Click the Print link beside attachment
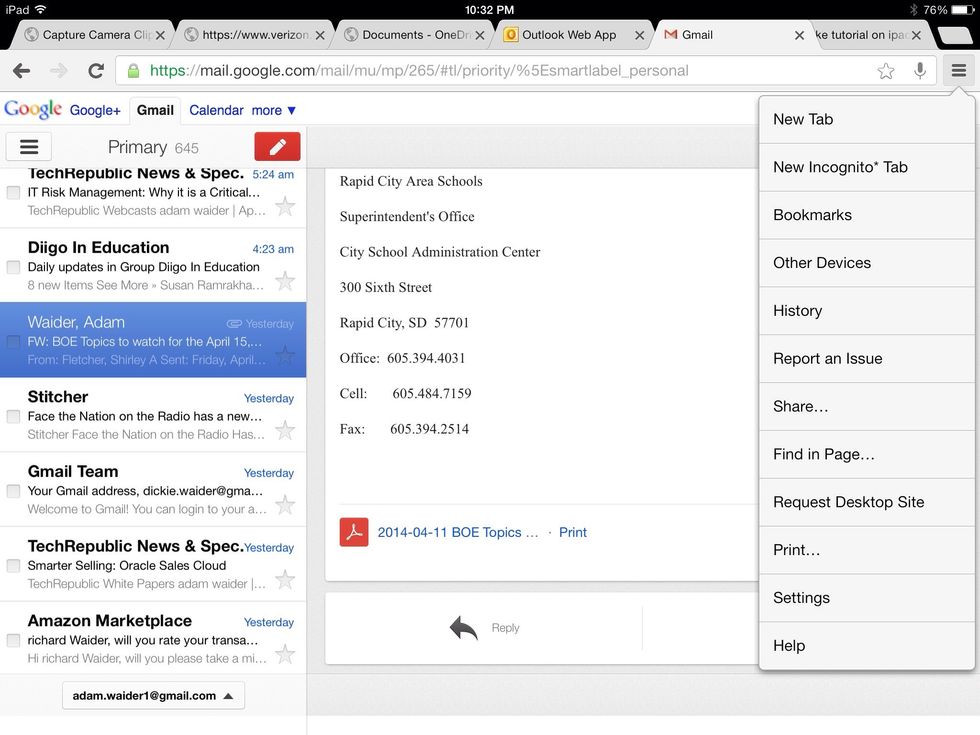 coord(573,532)
